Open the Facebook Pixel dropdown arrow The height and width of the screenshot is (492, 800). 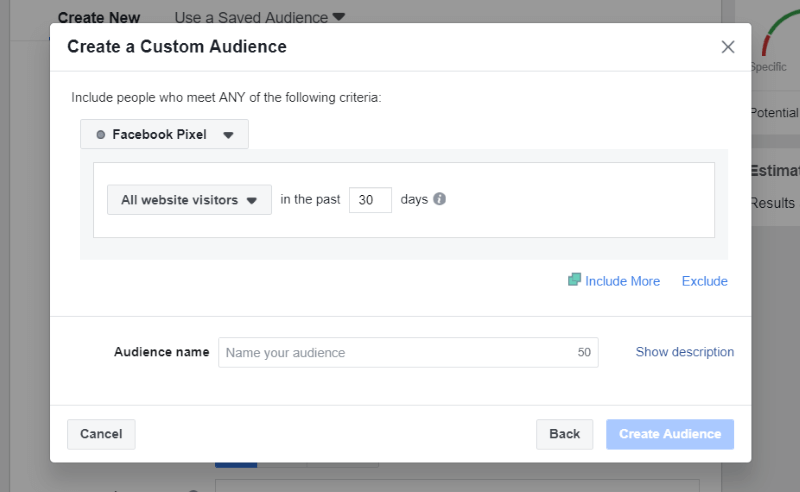click(x=228, y=135)
